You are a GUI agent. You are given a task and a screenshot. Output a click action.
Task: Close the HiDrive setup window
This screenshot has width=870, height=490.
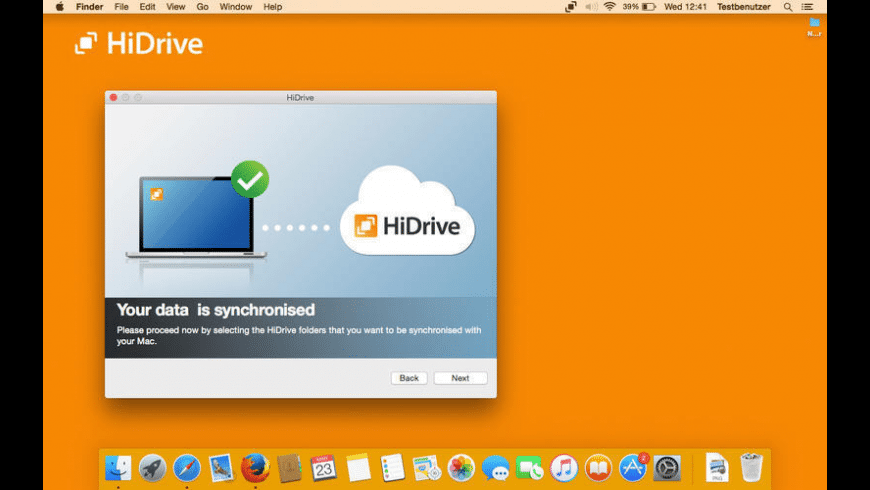[114, 97]
